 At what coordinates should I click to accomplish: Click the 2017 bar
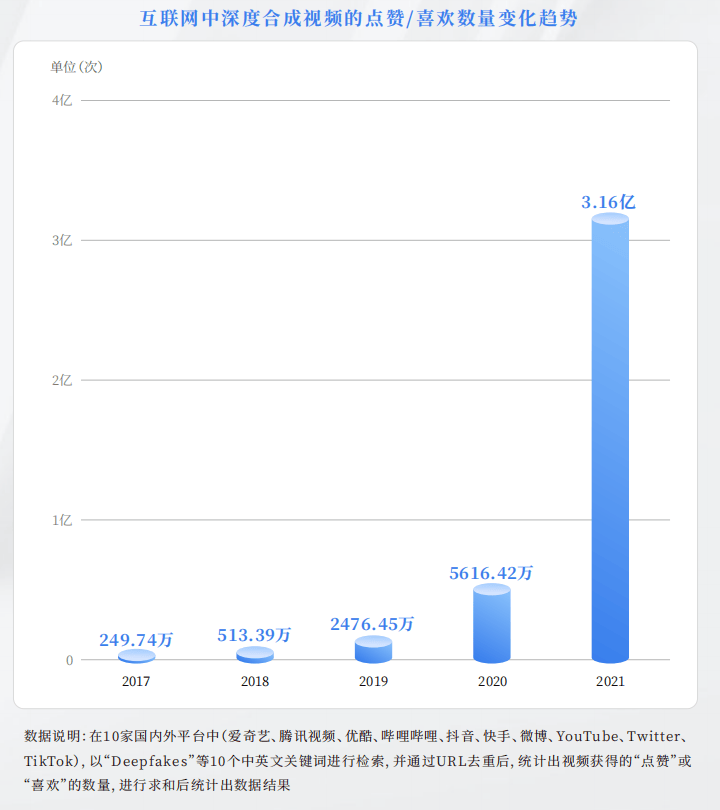(136, 657)
